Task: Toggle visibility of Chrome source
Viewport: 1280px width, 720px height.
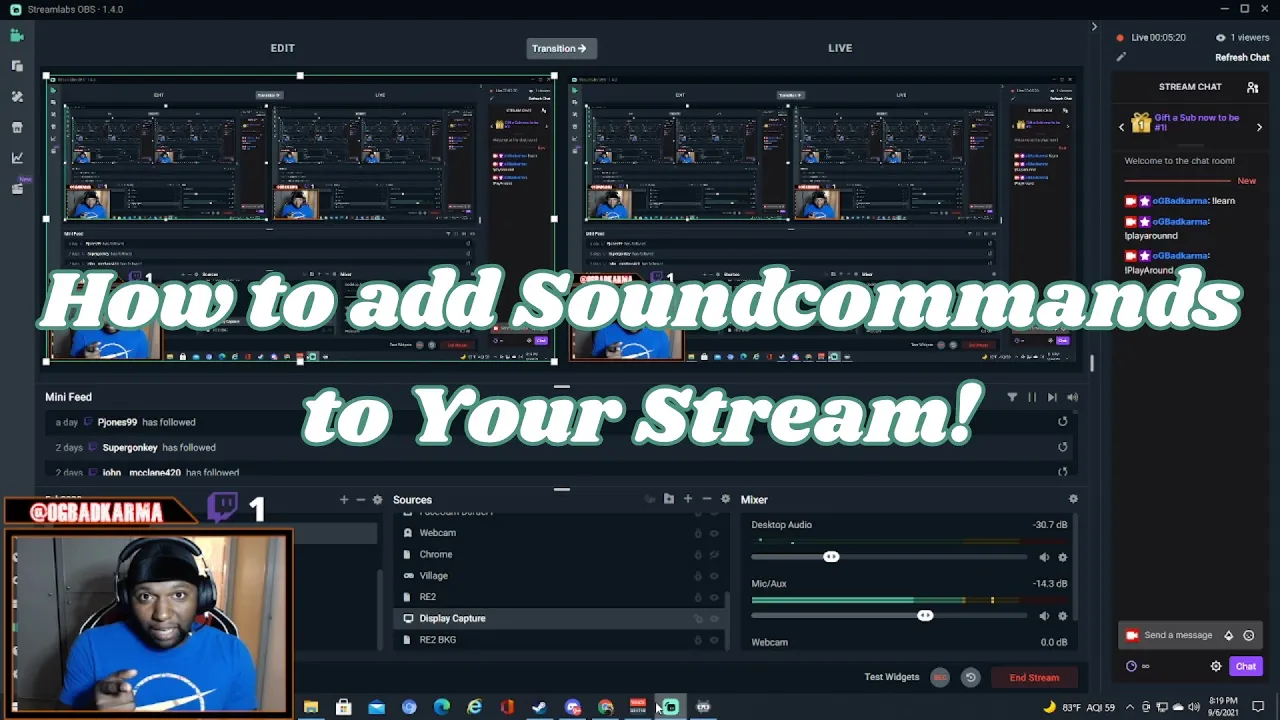Action: pyautogui.click(x=714, y=554)
